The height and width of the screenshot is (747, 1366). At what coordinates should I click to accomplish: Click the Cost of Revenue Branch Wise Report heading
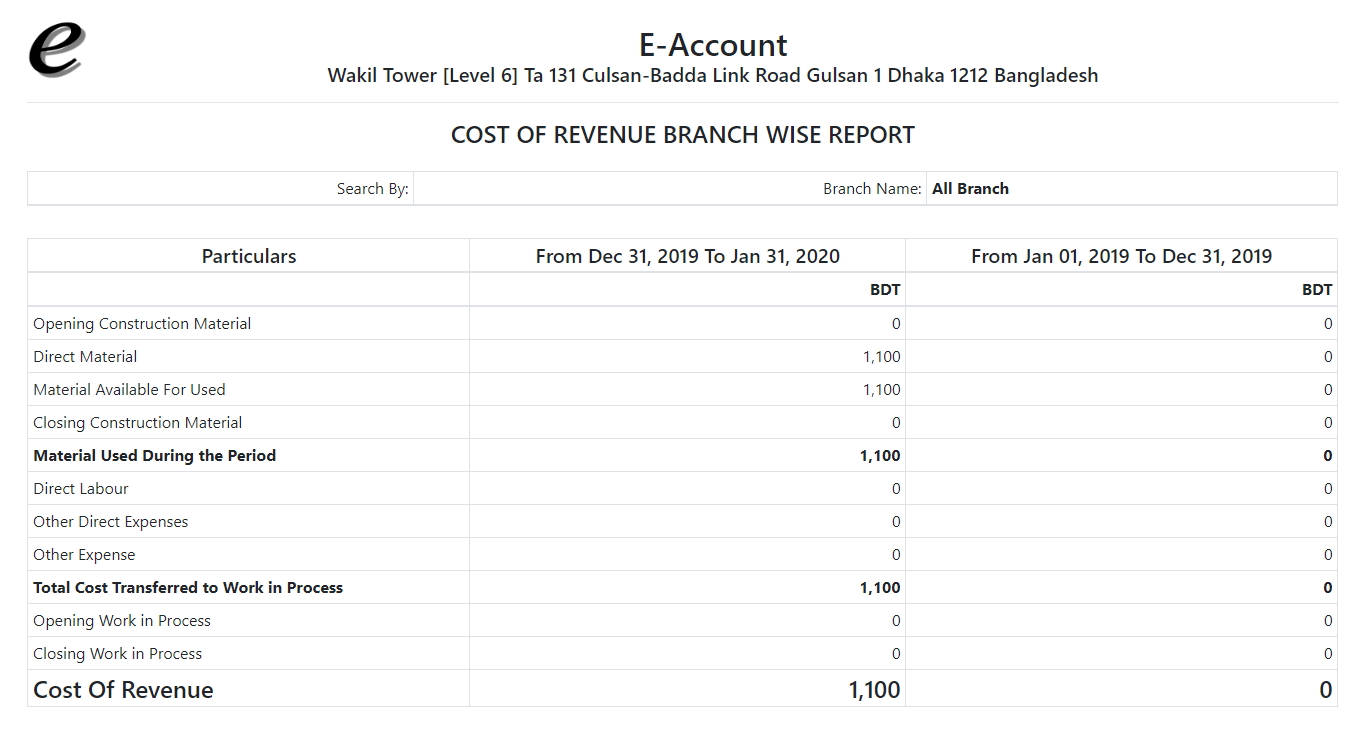pos(682,135)
